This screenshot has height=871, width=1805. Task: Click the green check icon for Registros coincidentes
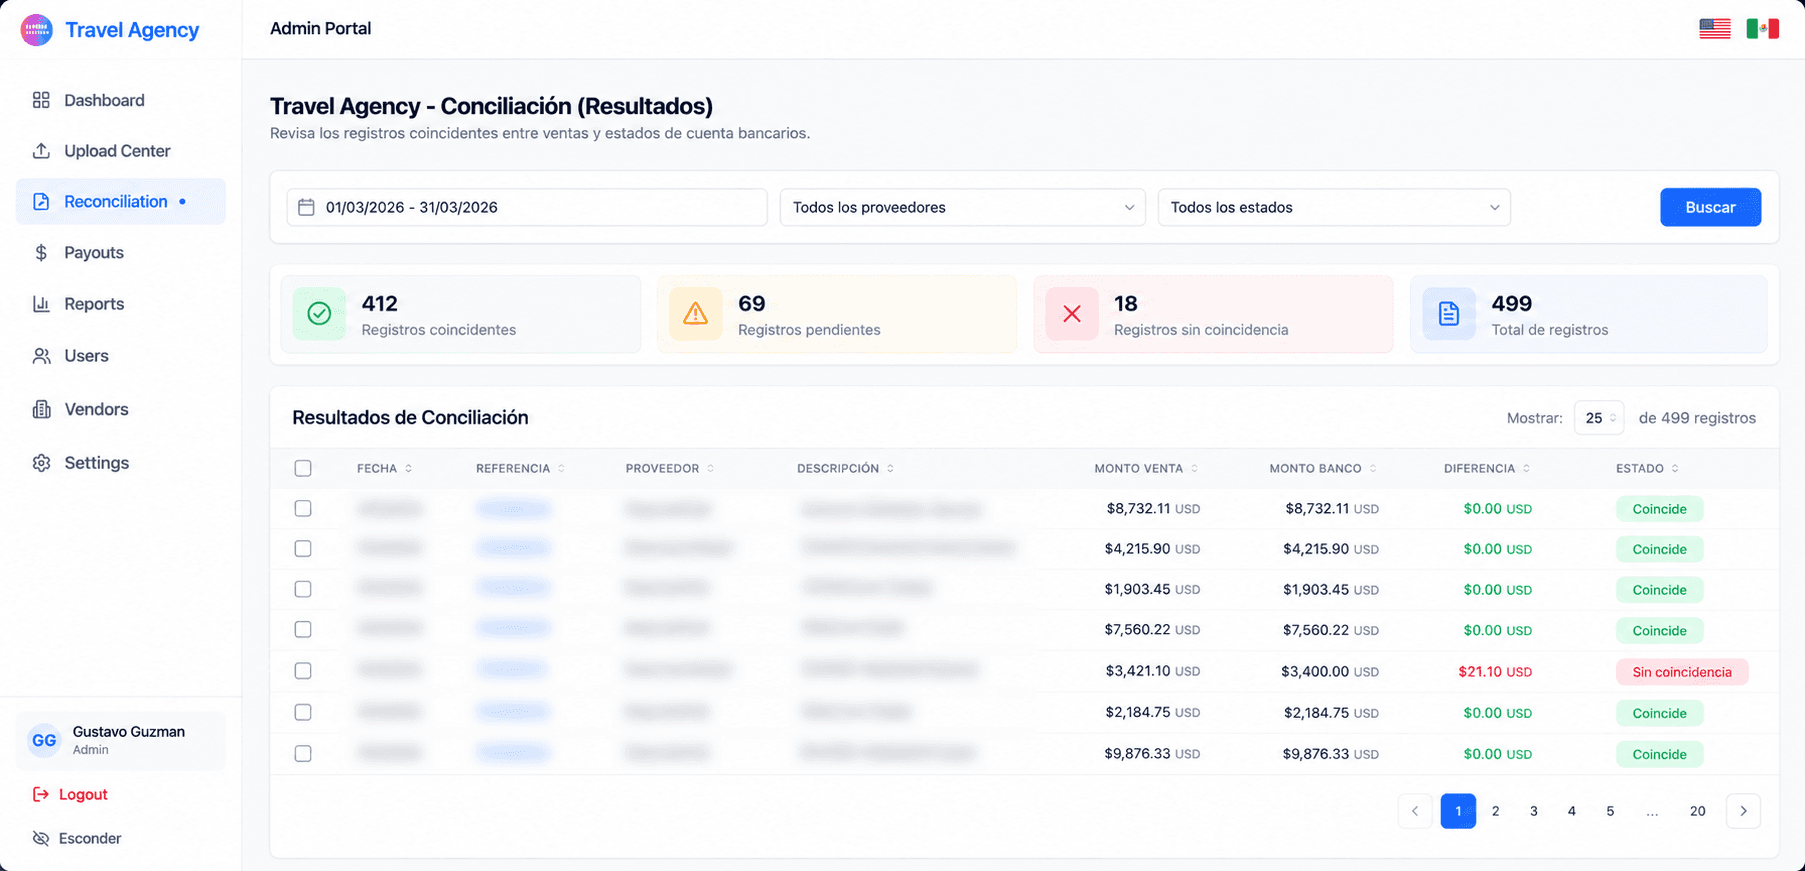pos(319,314)
